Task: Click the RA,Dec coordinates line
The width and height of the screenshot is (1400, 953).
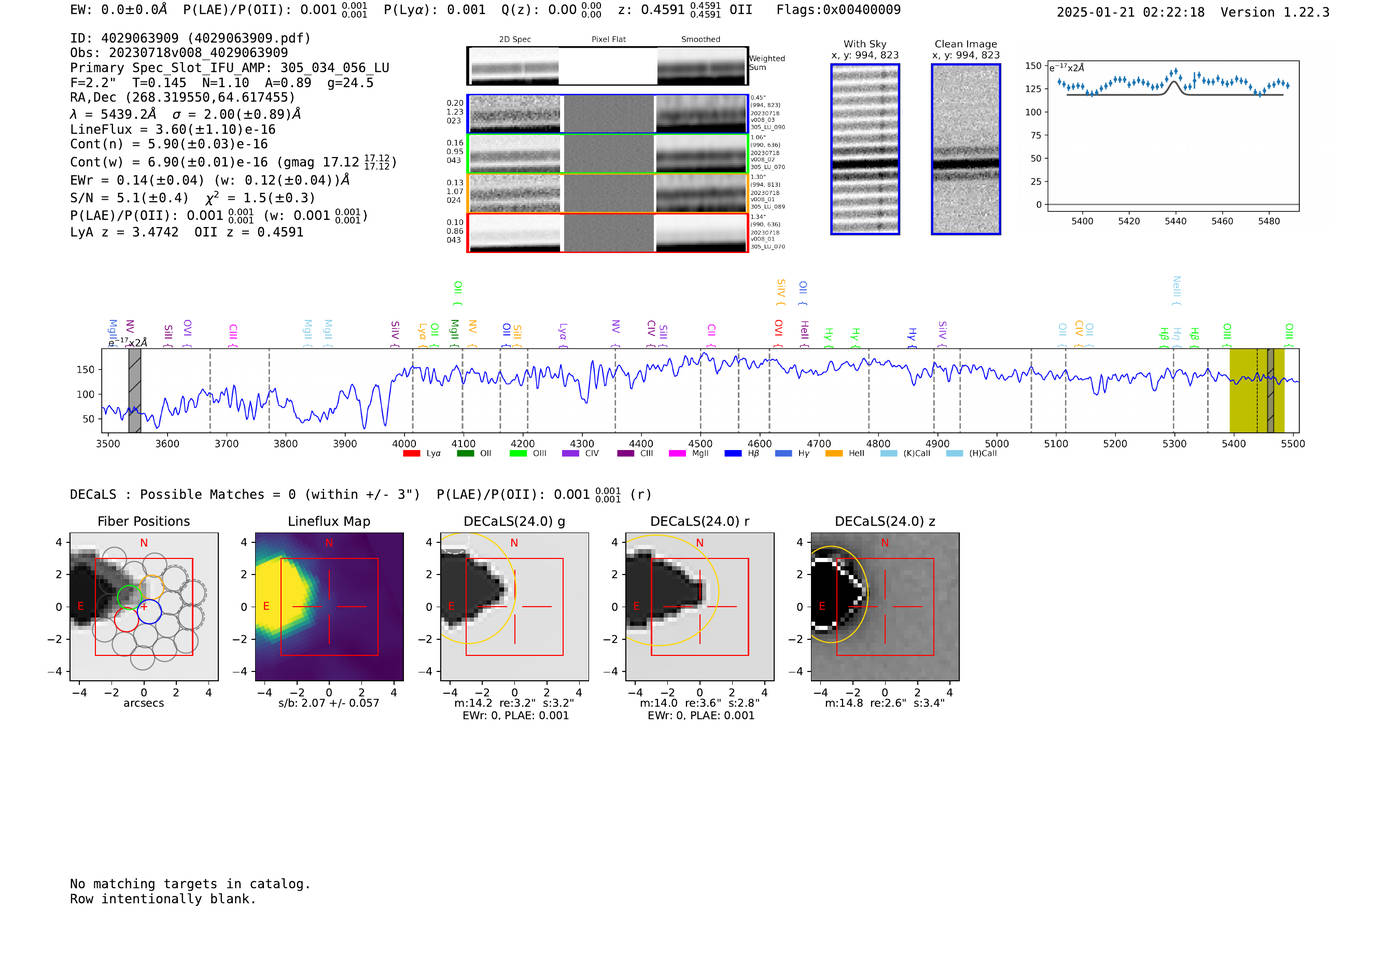Action: 183,97
